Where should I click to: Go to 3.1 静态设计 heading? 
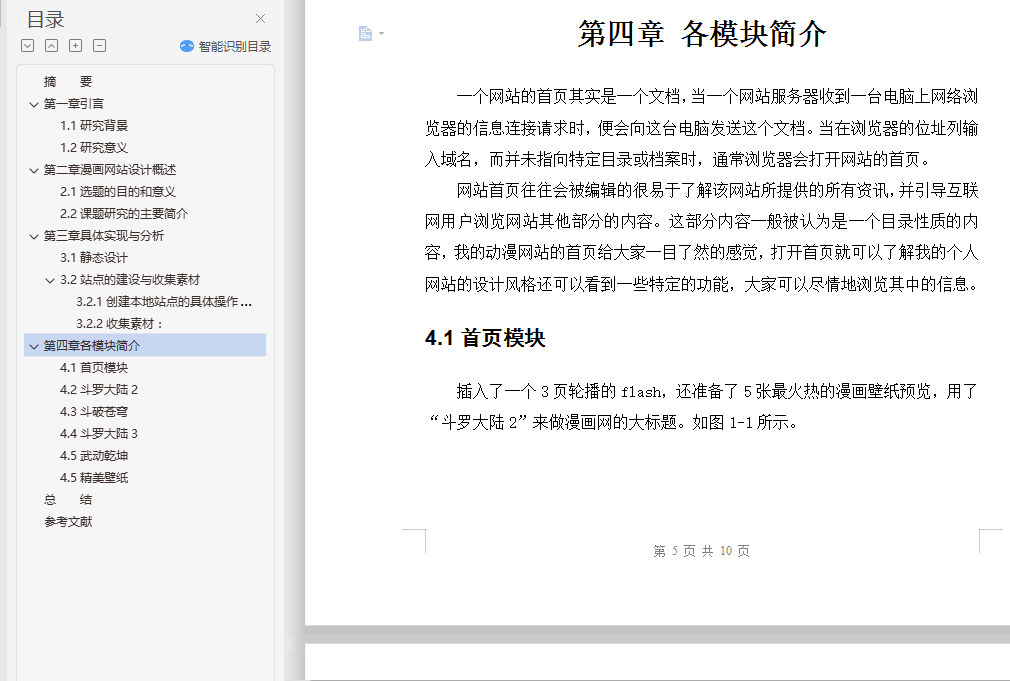[x=94, y=258]
